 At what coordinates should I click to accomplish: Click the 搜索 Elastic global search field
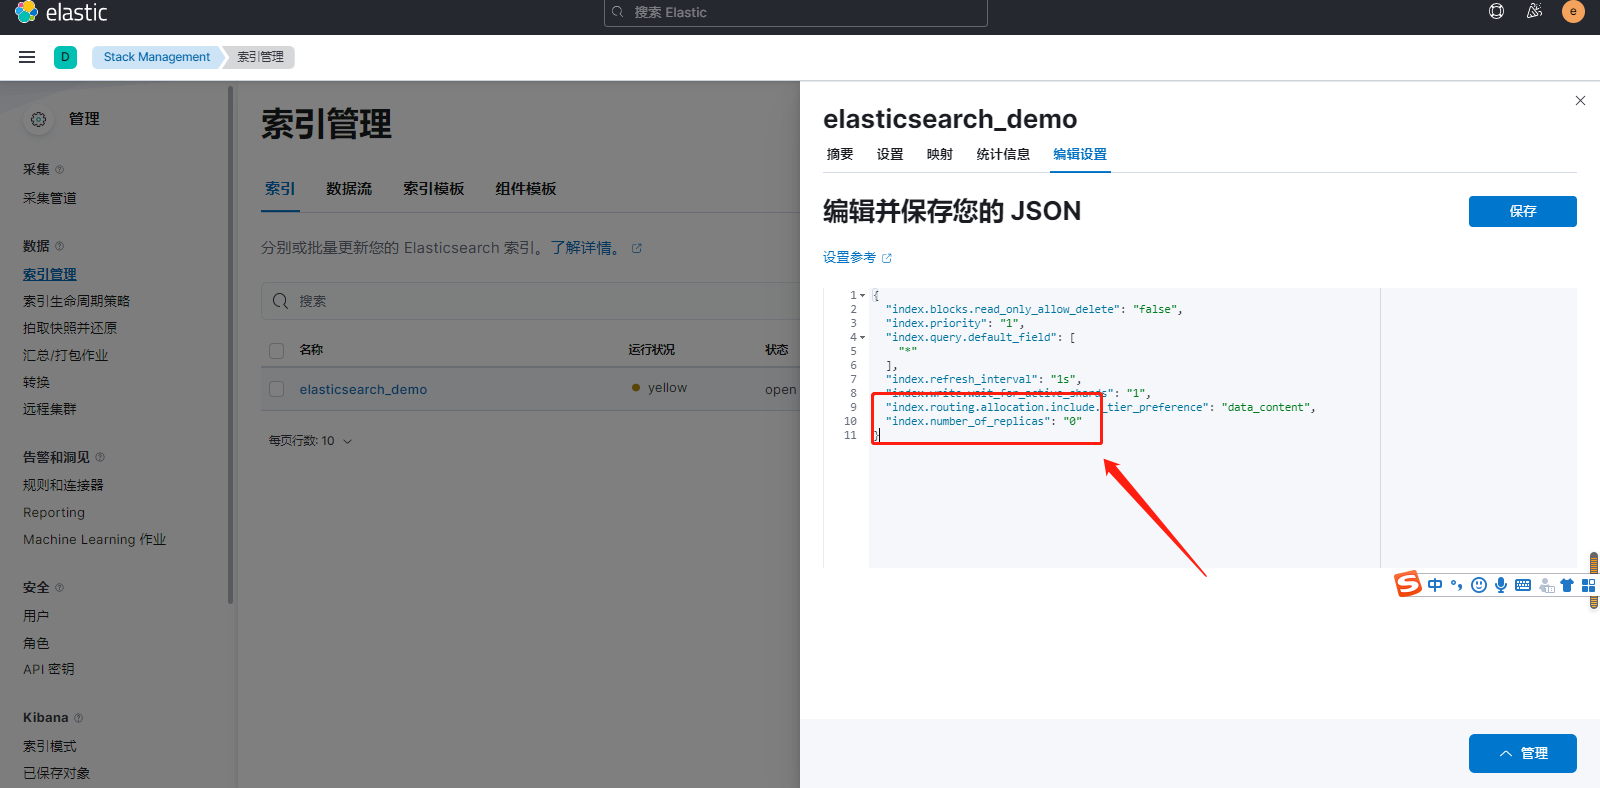pos(796,12)
